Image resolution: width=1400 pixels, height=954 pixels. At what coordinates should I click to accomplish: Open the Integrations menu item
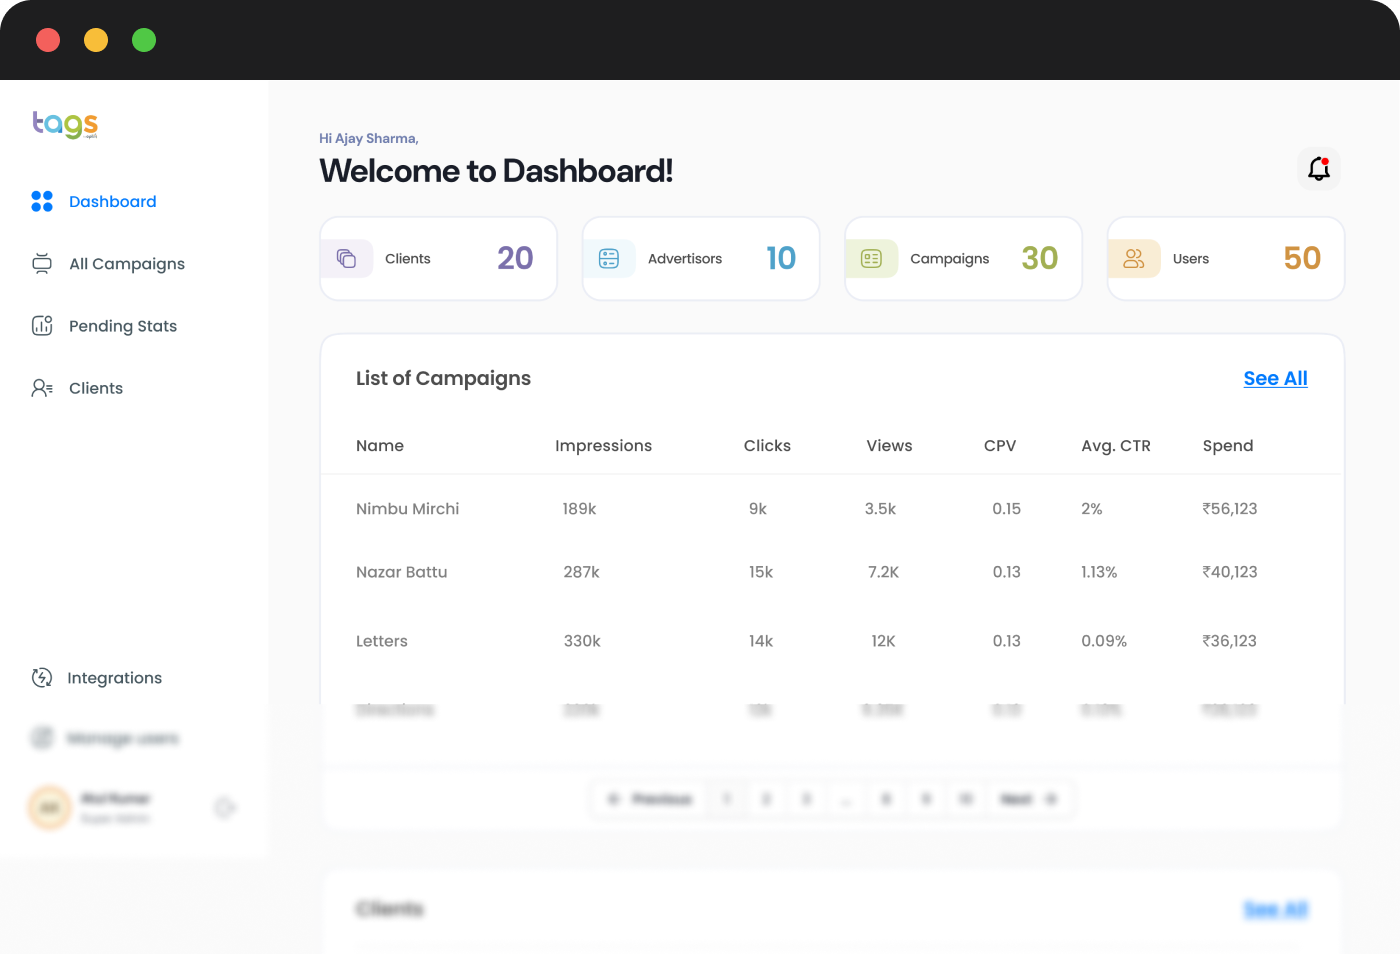(x=114, y=678)
